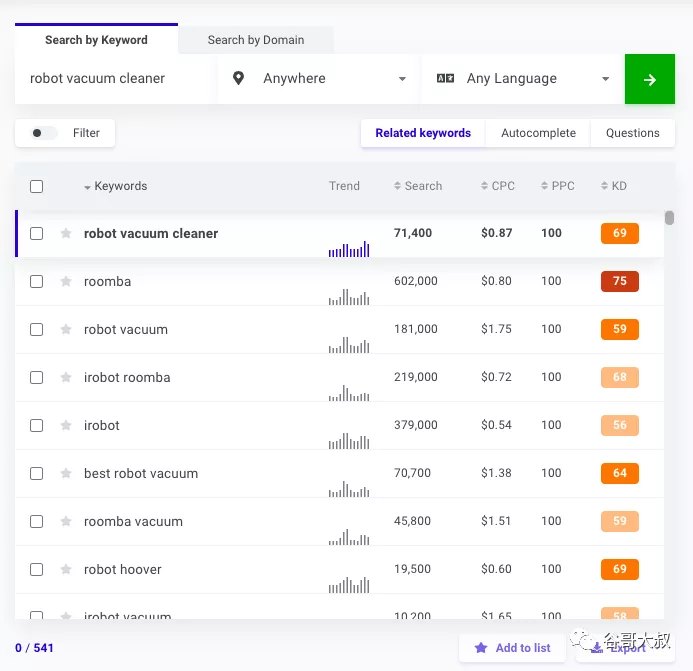The width and height of the screenshot is (693, 671).
Task: Star the 'irobot' keyword row
Action: coord(66,425)
